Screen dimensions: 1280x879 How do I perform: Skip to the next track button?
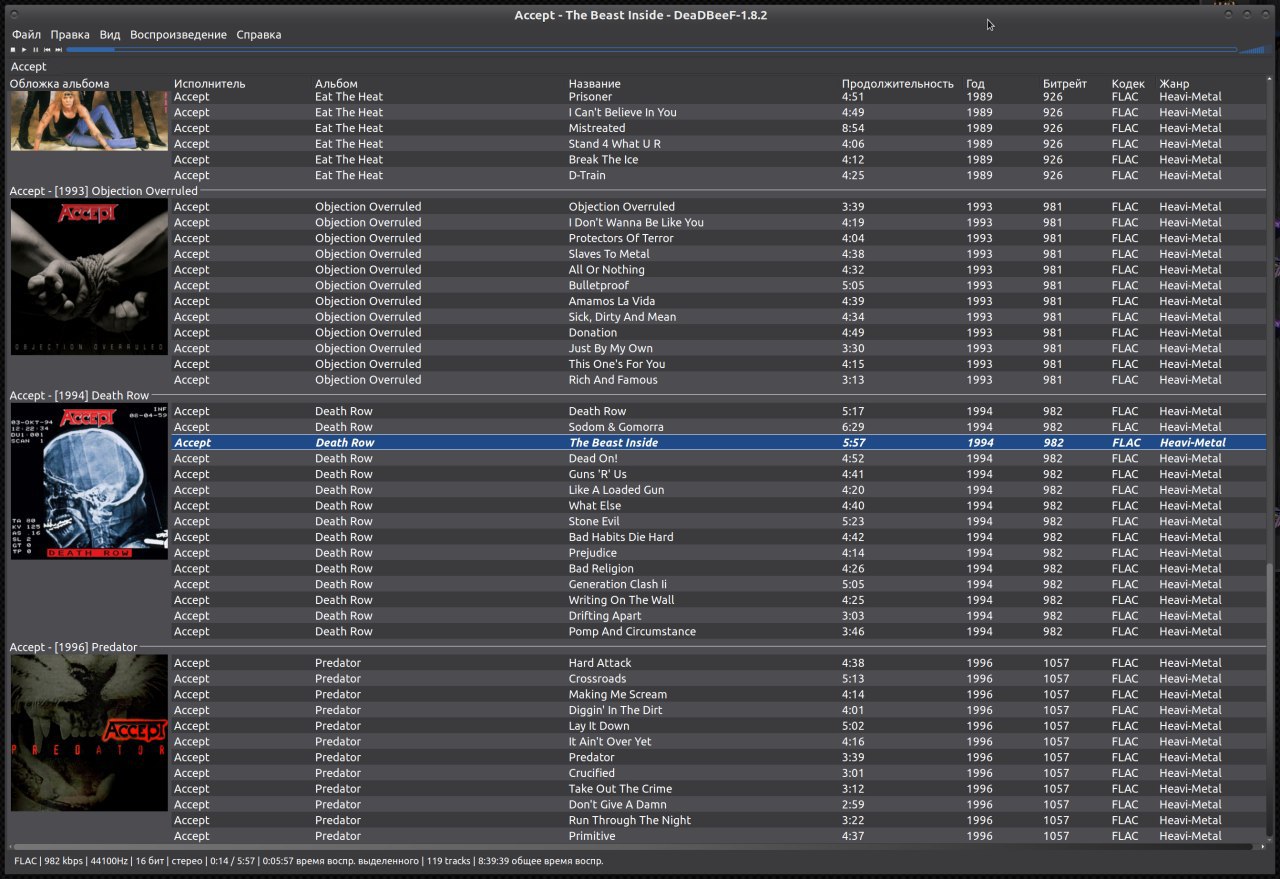pyautogui.click(x=59, y=49)
